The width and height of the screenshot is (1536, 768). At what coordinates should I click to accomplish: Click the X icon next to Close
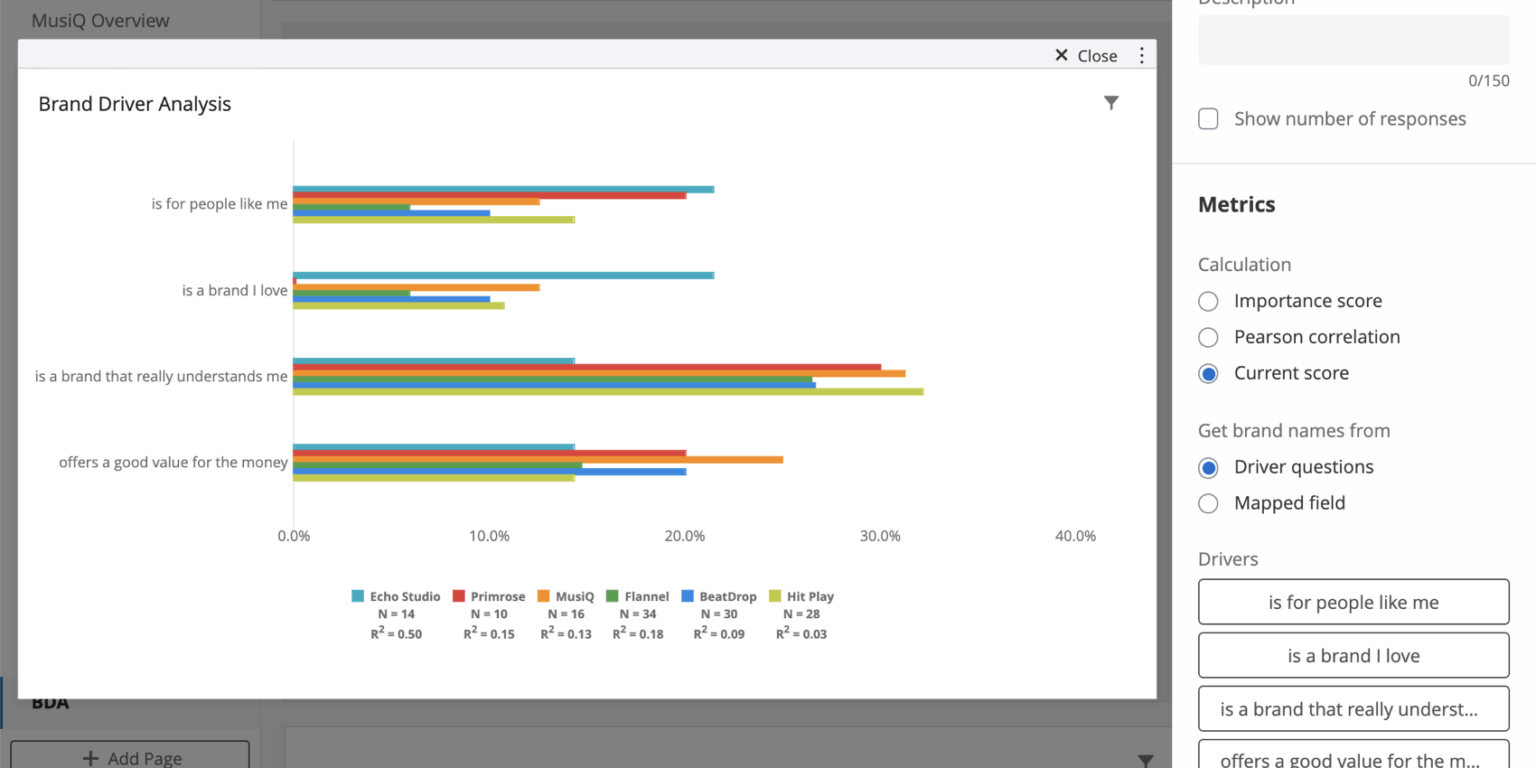click(x=1062, y=56)
